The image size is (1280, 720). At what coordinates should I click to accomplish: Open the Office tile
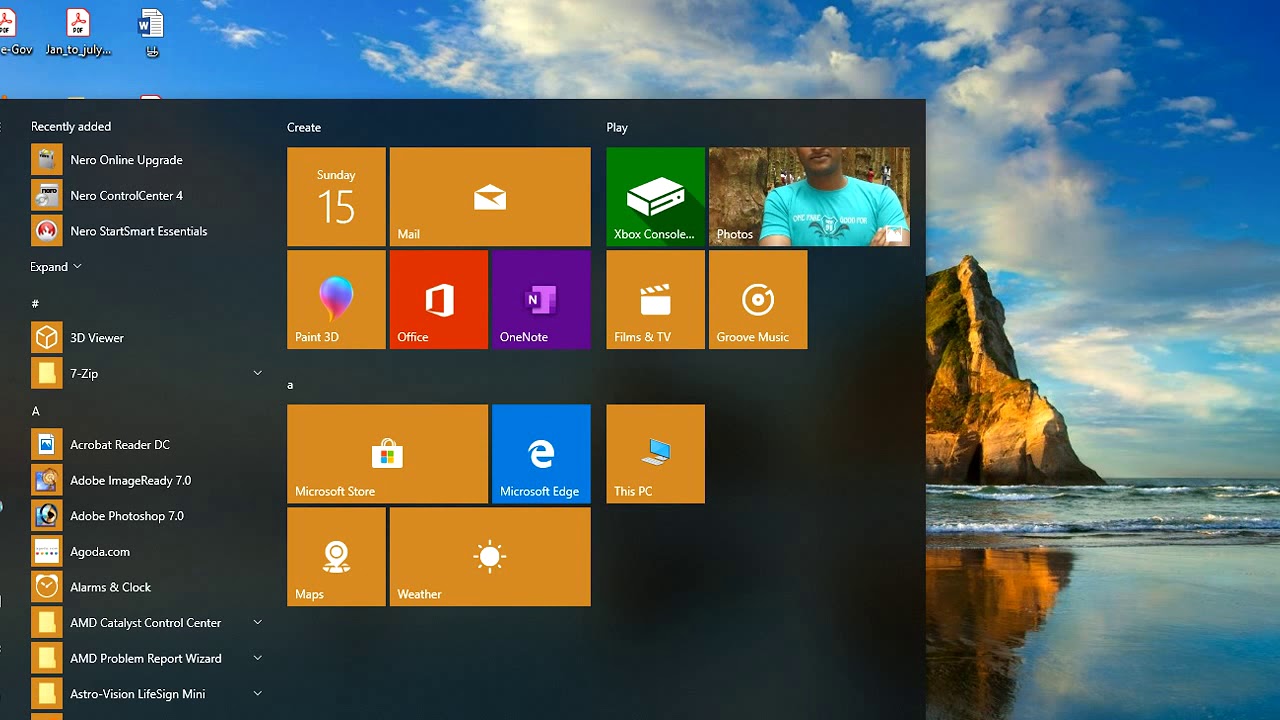(x=439, y=300)
